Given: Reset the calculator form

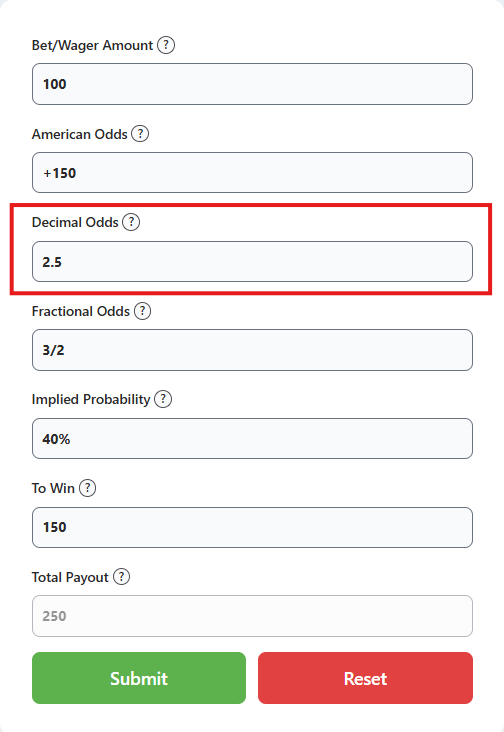Looking at the screenshot, I should click(x=365, y=678).
